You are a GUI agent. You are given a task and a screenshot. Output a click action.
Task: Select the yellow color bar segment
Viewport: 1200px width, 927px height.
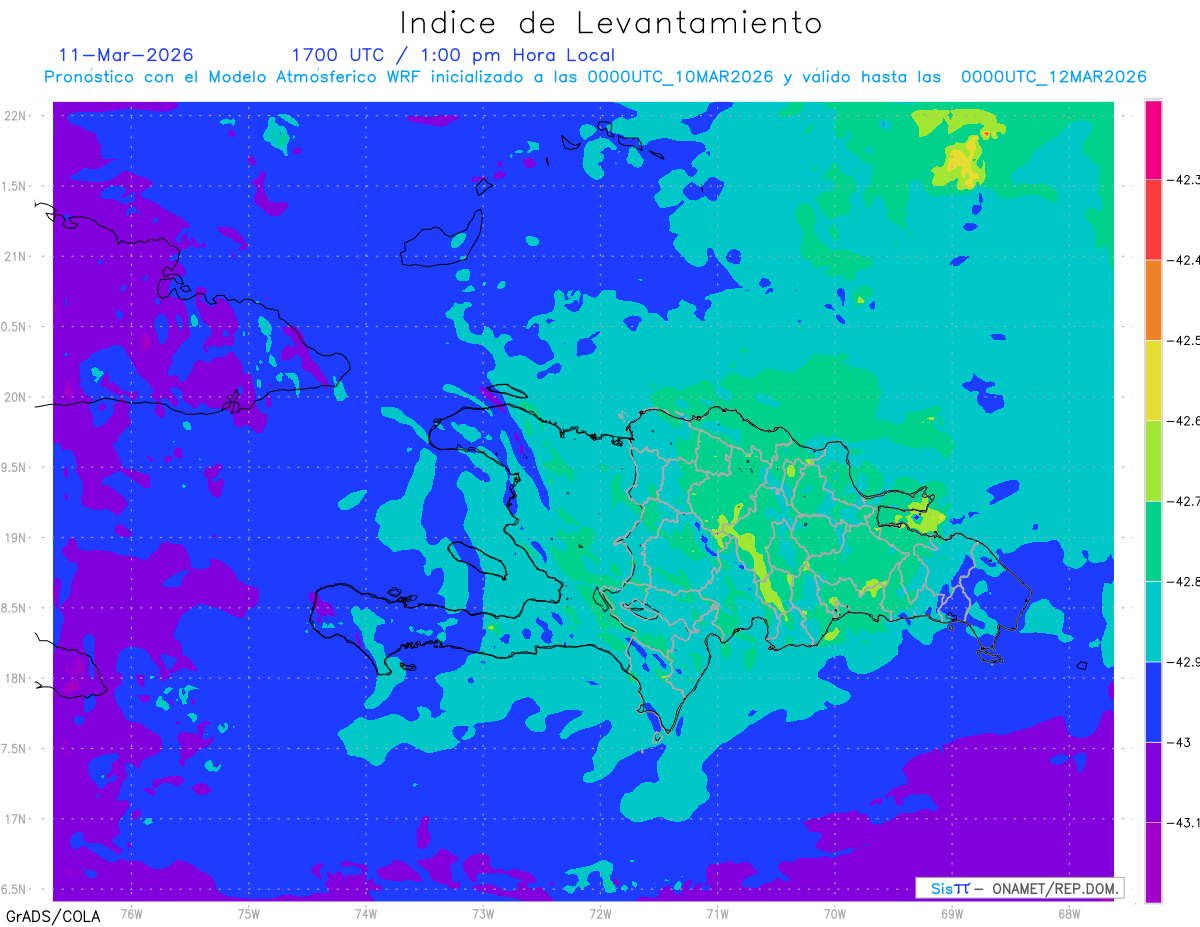[1153, 380]
